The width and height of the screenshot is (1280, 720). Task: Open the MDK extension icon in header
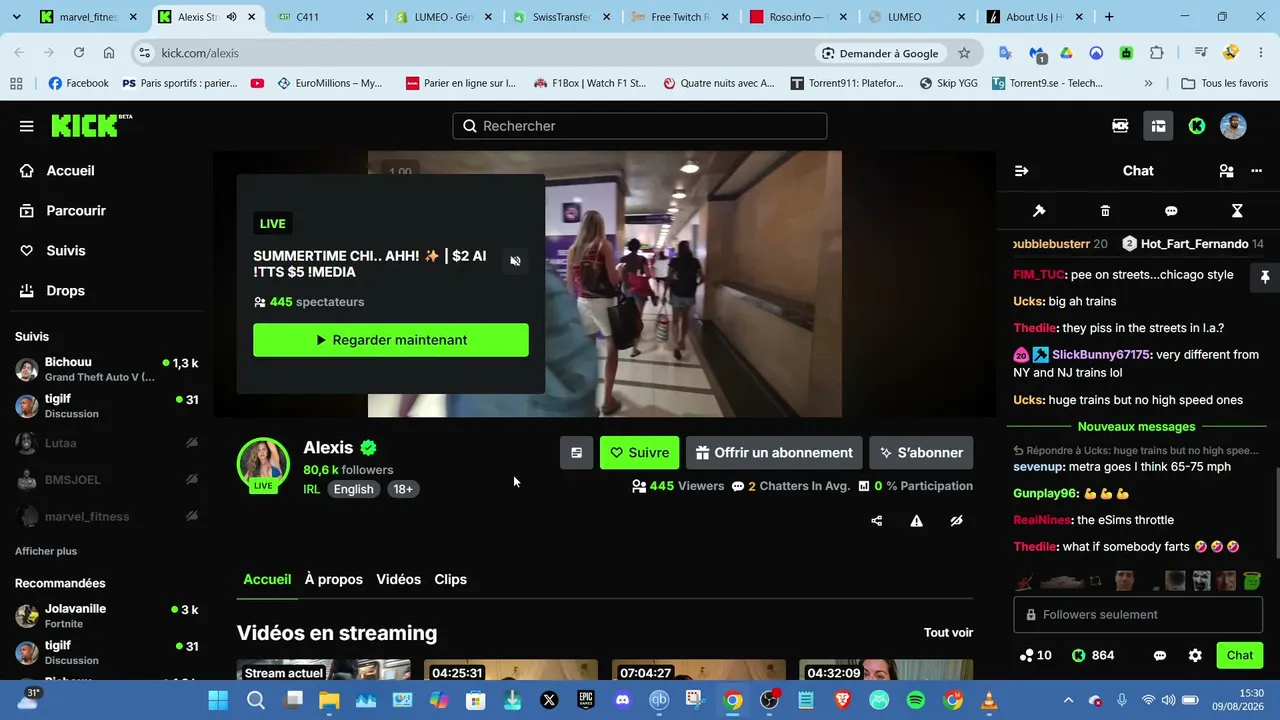click(x=1120, y=126)
